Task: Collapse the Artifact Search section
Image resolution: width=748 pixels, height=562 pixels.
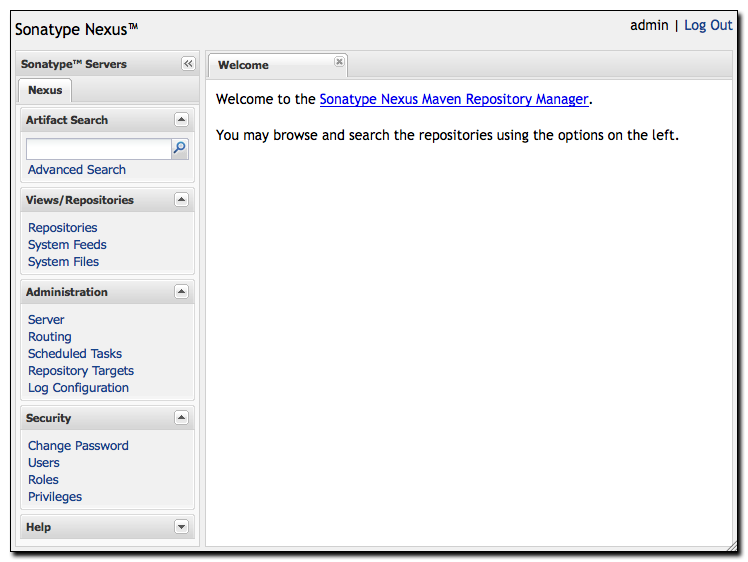Action: [x=181, y=119]
